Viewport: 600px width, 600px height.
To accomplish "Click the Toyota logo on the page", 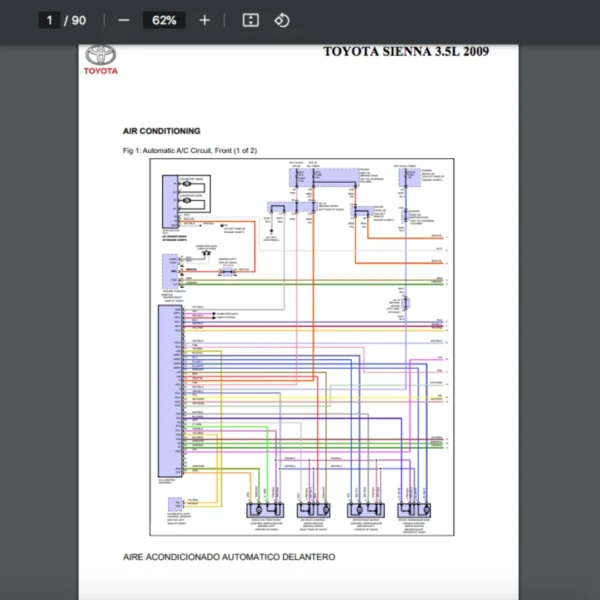I will 100,55.
